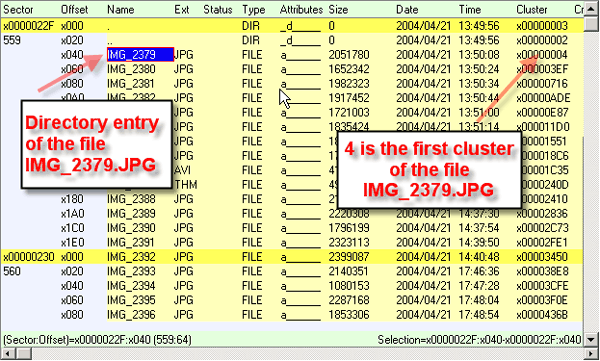
Task: Select the IMG_2391 file entry
Action: (x=131, y=243)
